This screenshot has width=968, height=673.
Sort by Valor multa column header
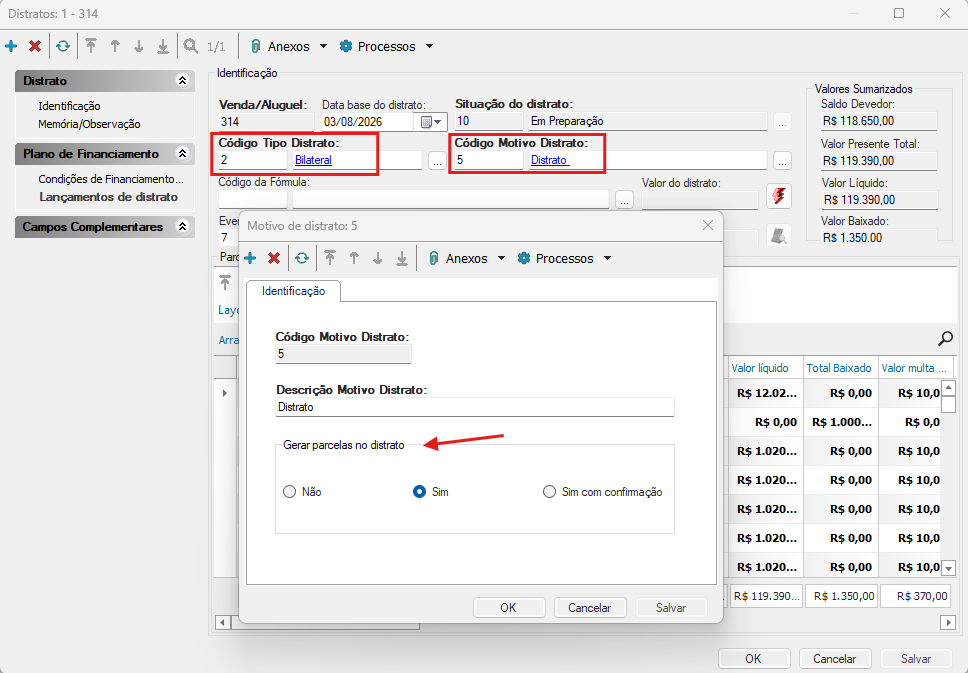click(914, 368)
